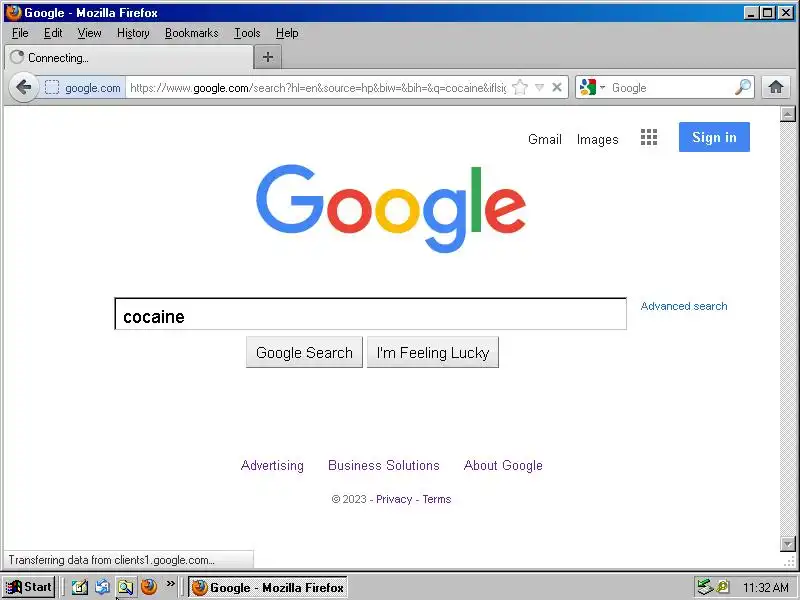Focus the search box containing cocaine

point(370,314)
